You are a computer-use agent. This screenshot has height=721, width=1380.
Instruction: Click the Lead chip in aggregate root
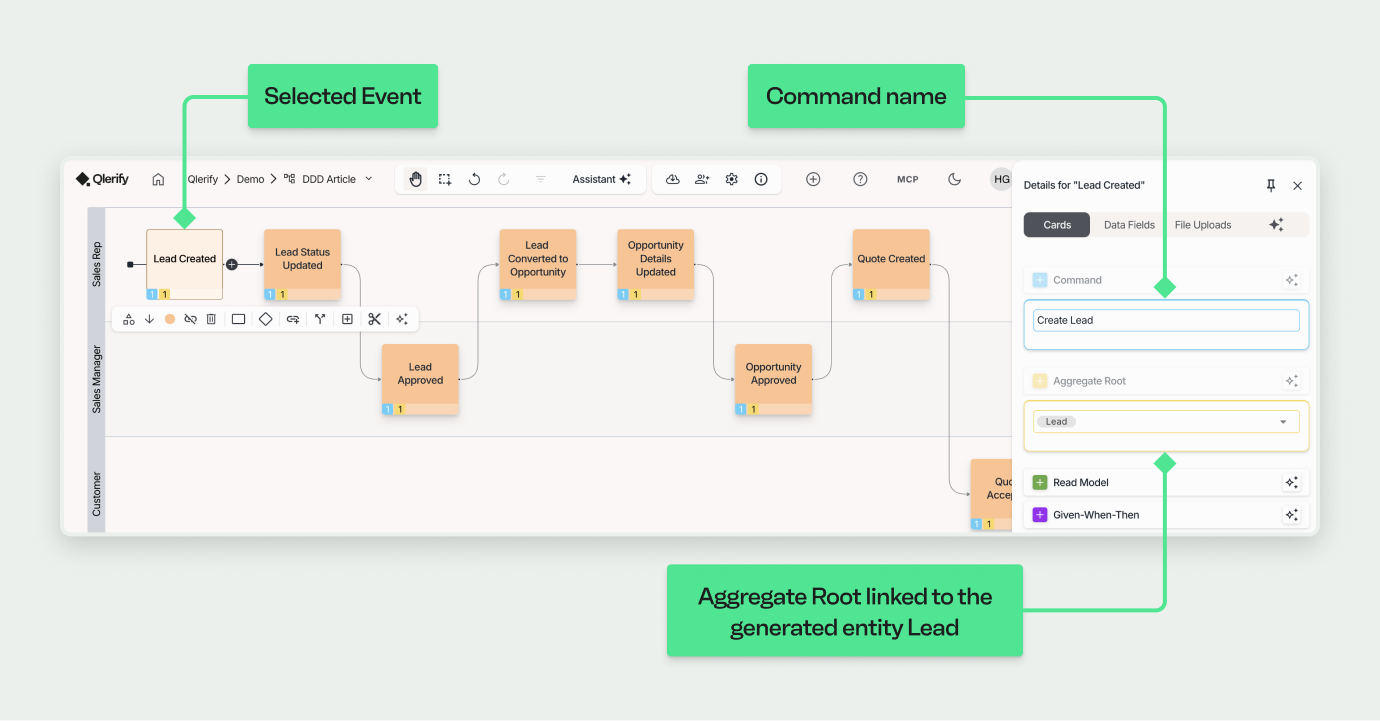click(1056, 422)
